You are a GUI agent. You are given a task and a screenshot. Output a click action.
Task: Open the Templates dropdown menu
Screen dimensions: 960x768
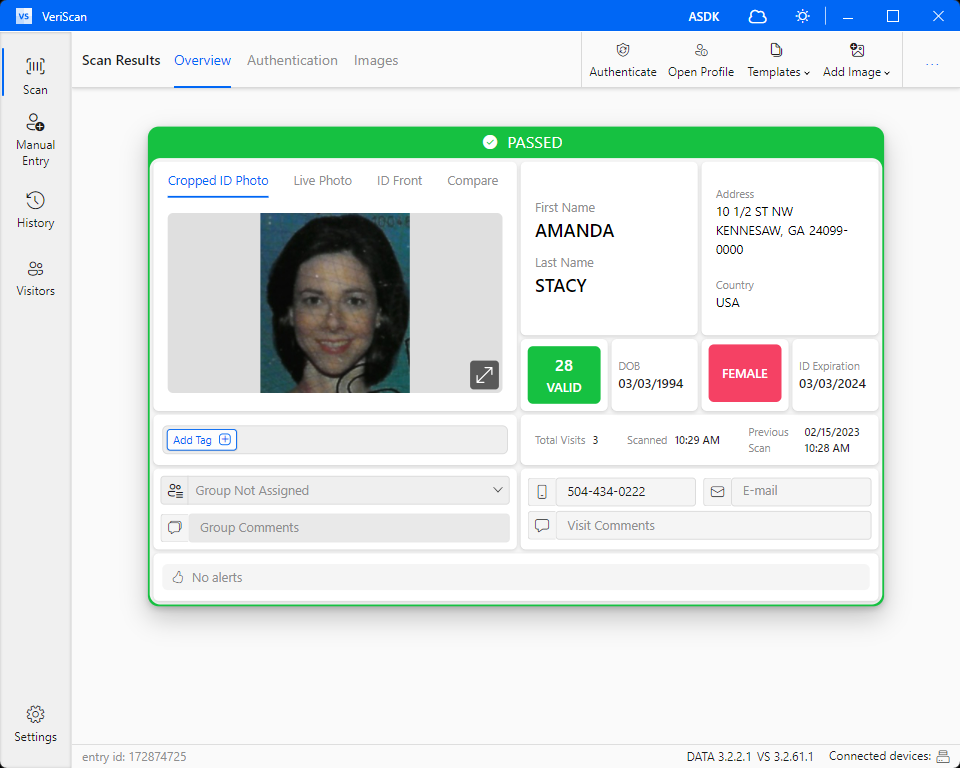778,60
